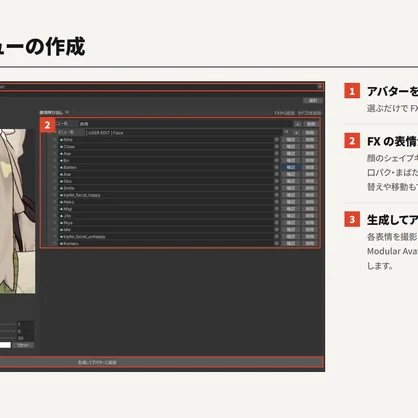418x418 pixels.
Task: Click 削除 for the Bo row
Action: coord(310,160)
